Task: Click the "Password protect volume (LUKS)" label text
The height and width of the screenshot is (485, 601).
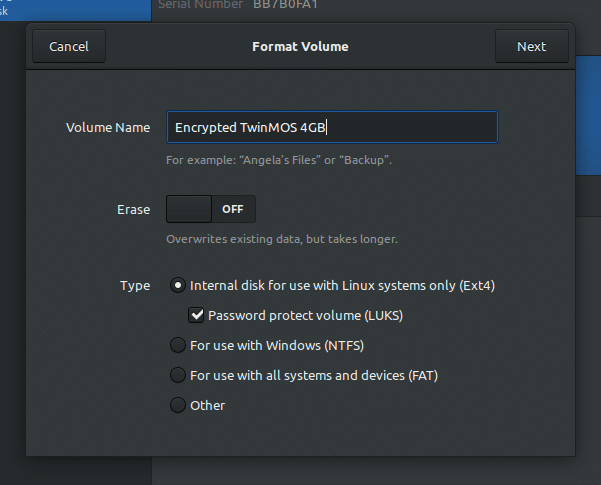Action: [x=306, y=315]
